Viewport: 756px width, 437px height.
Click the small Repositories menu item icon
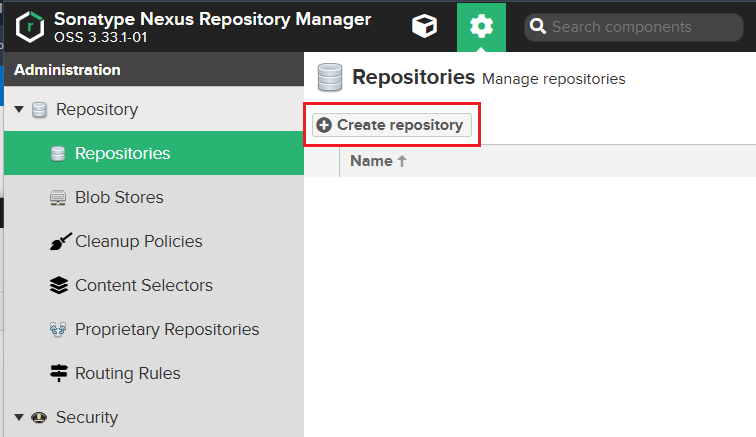point(58,154)
